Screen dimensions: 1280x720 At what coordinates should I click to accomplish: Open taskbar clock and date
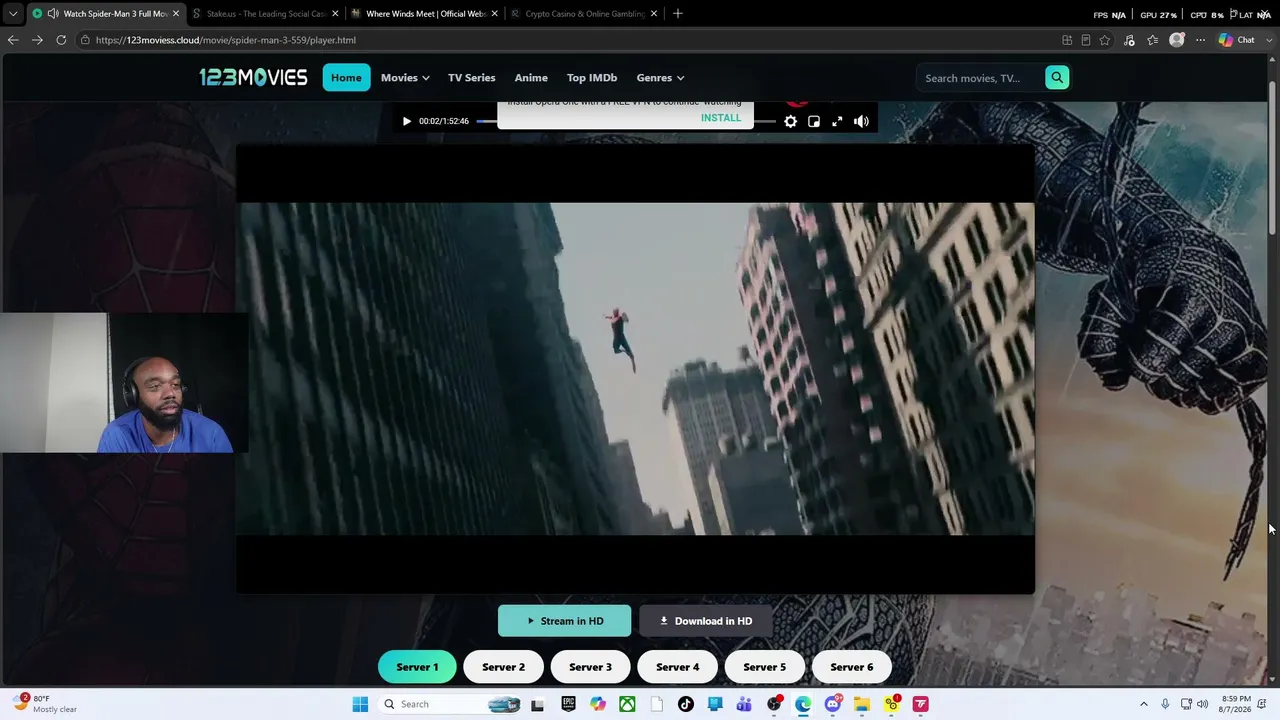[1236, 704]
